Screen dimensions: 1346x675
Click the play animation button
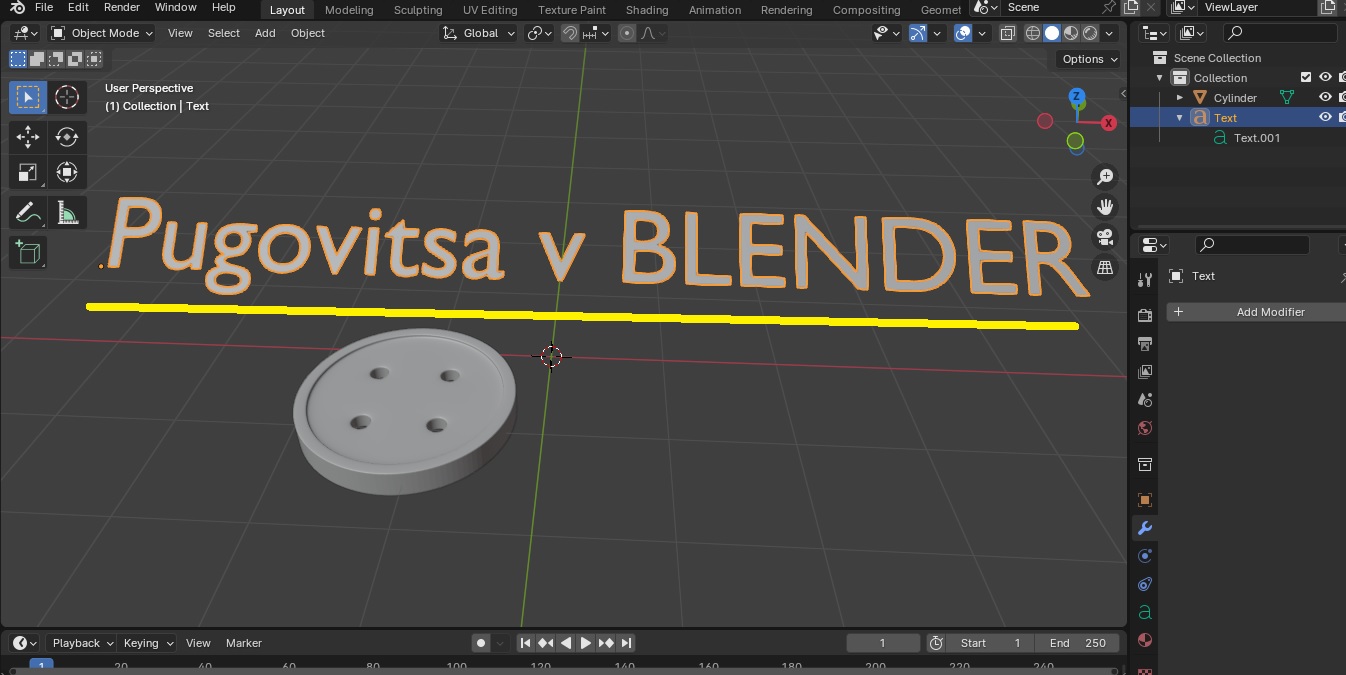pyautogui.click(x=586, y=643)
